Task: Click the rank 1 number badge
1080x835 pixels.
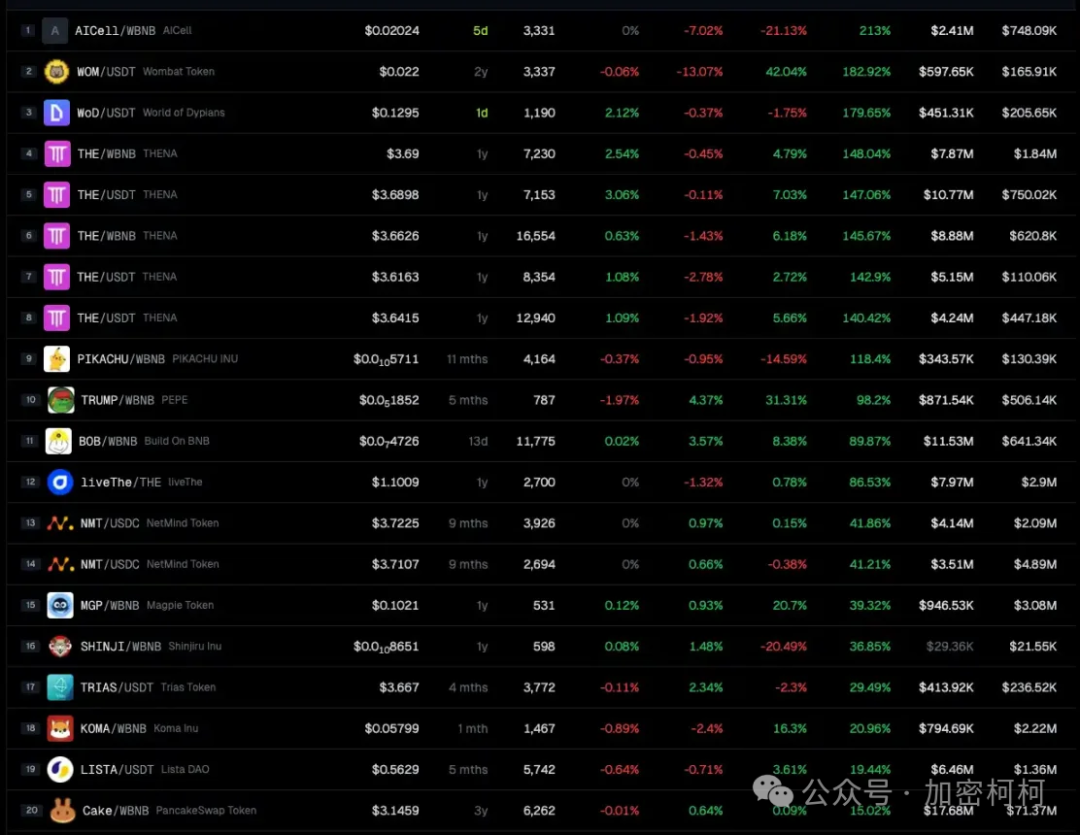Action: tap(27, 31)
